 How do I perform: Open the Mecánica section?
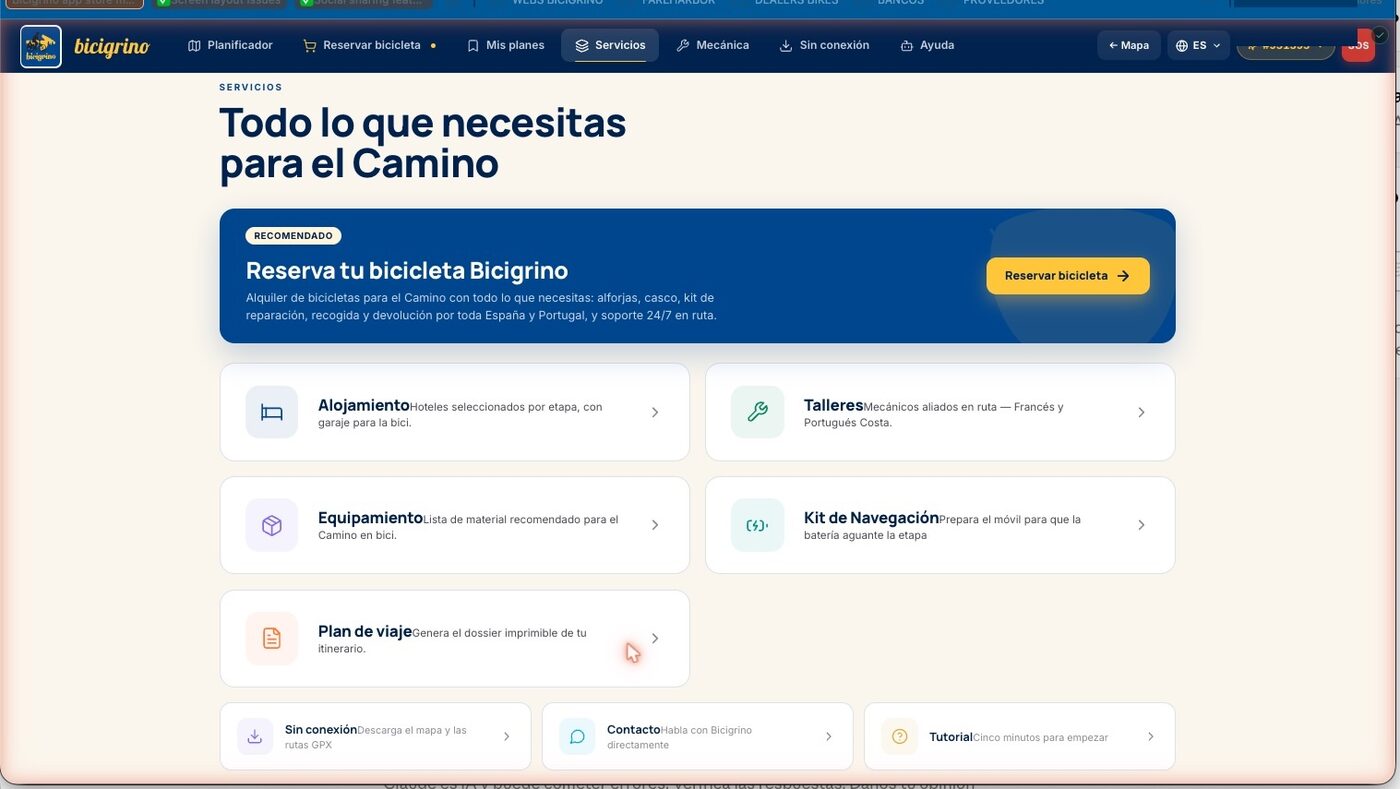tap(712, 45)
